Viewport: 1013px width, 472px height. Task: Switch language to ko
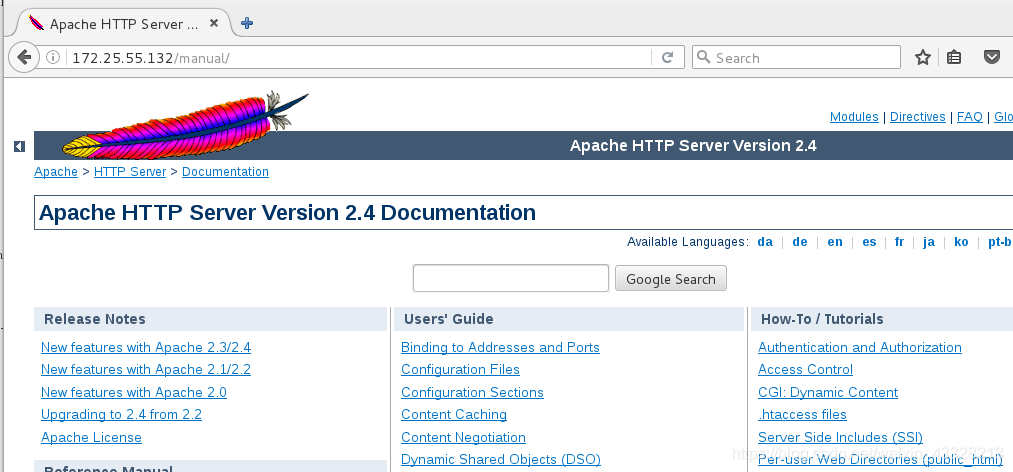point(961,242)
